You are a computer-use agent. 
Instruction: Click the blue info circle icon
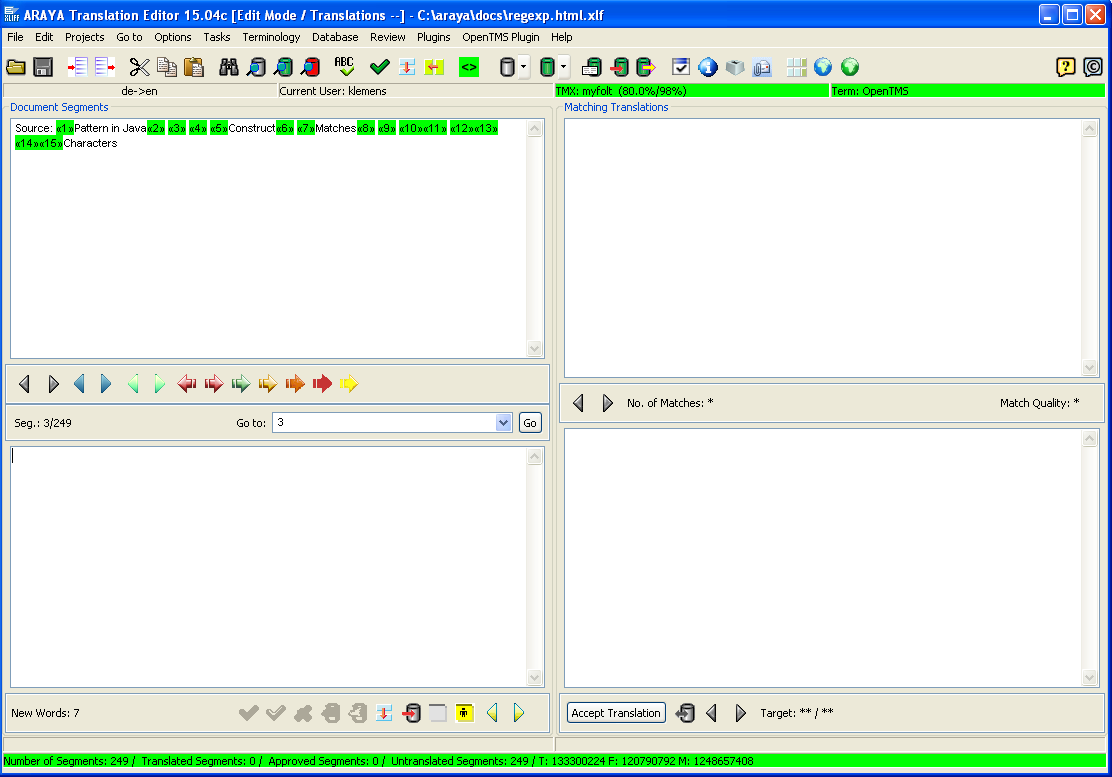[x=708, y=67]
